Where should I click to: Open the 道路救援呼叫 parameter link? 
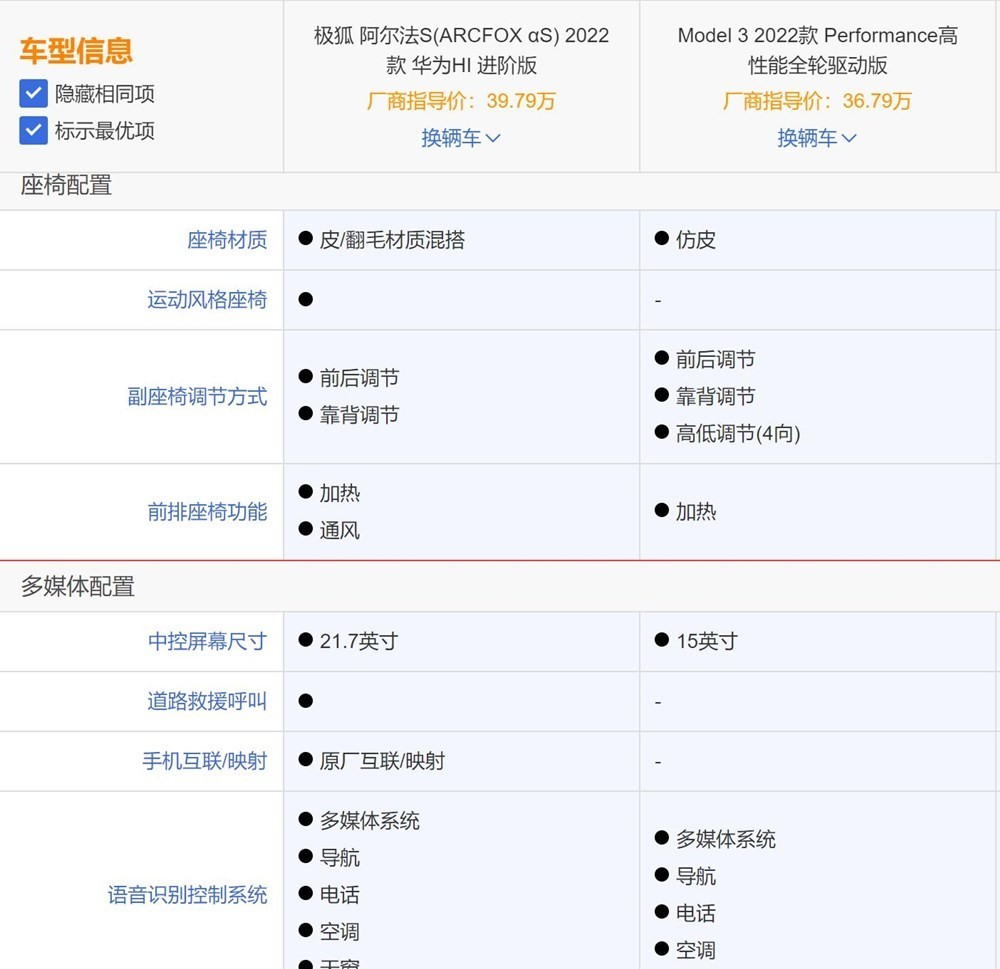pos(207,701)
